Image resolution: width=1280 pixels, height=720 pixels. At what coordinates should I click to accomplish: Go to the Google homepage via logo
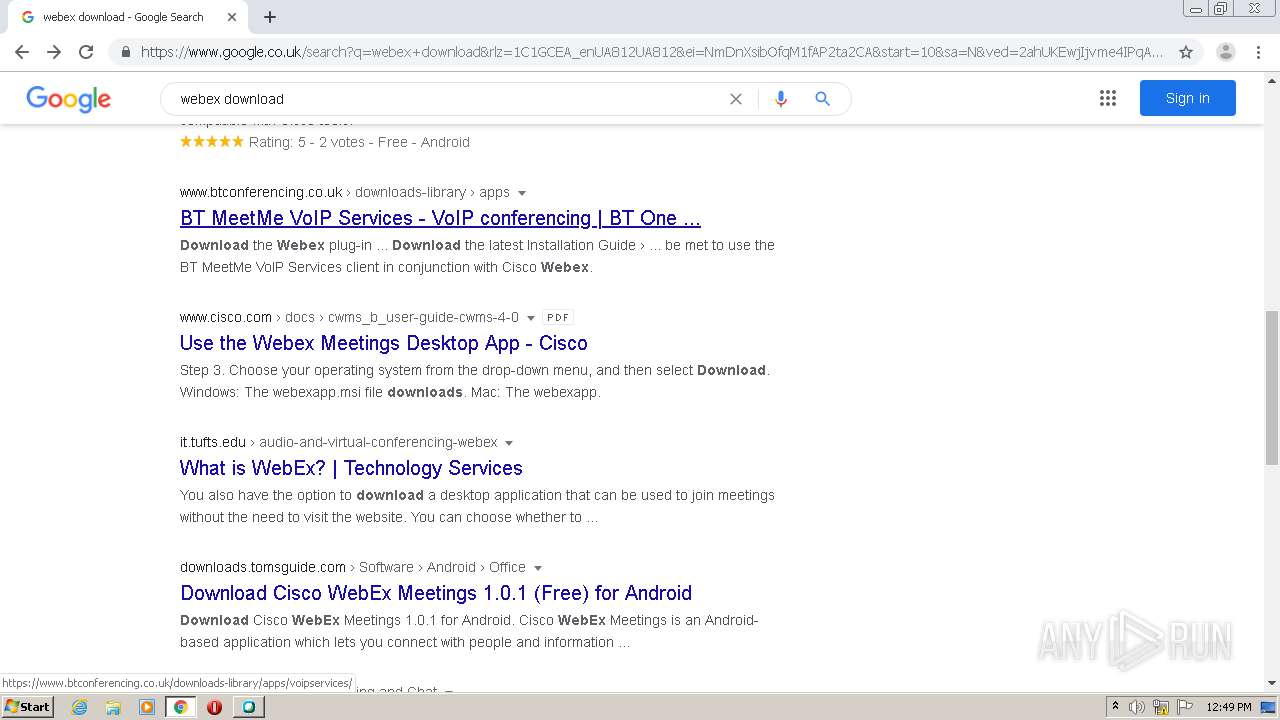68,98
